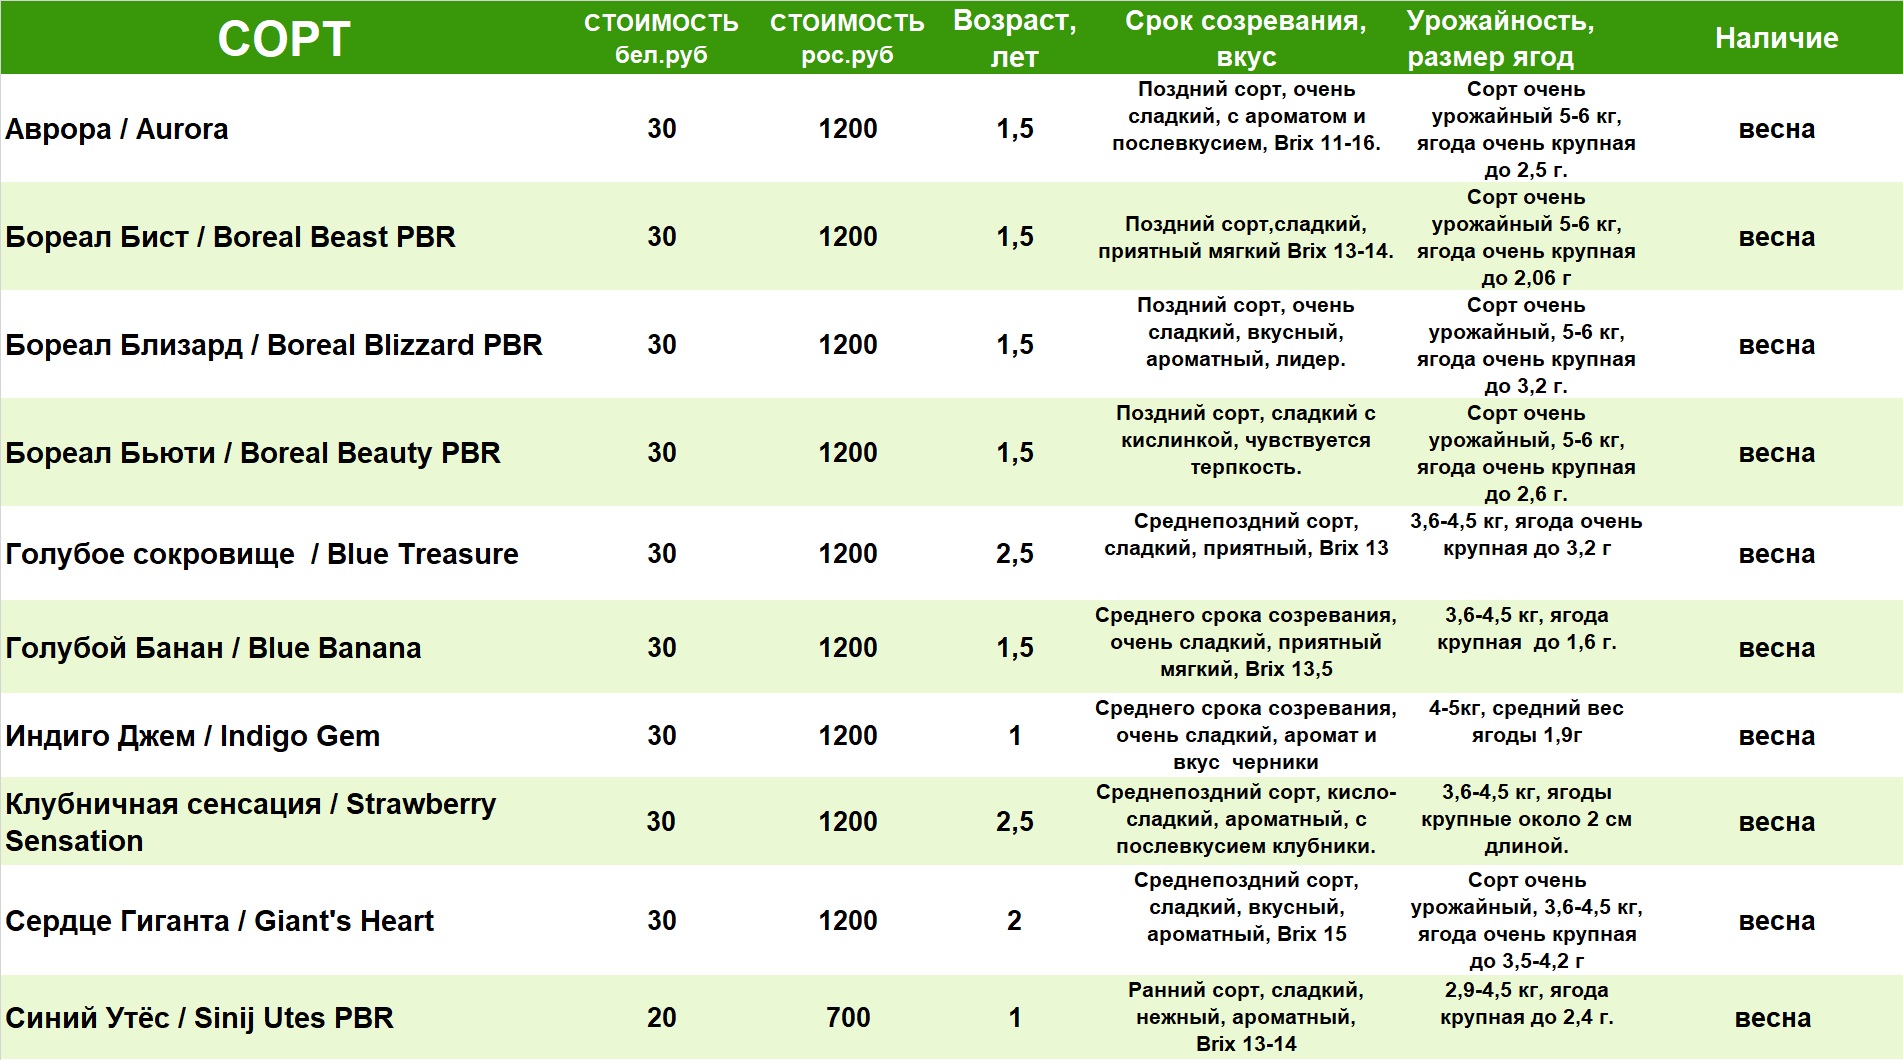Click price 1200 in Индиго Джем row
The image size is (1903, 1060).
point(848,736)
